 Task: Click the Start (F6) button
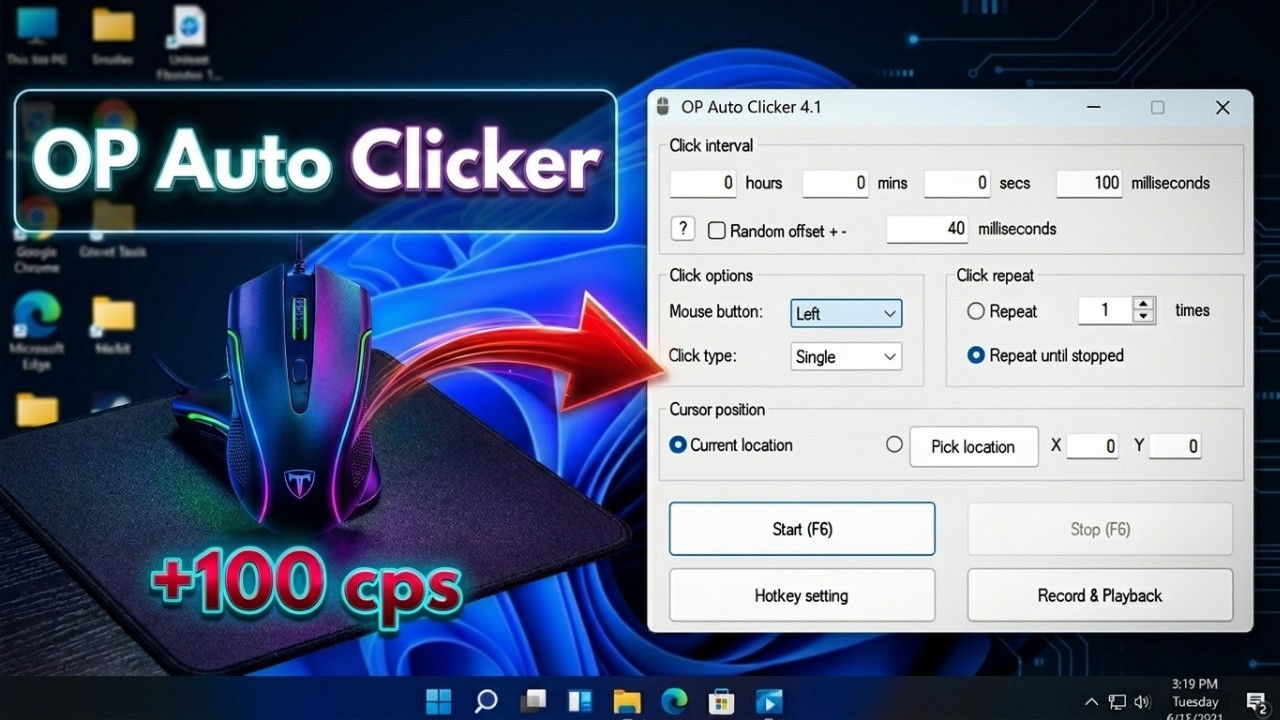(x=802, y=529)
